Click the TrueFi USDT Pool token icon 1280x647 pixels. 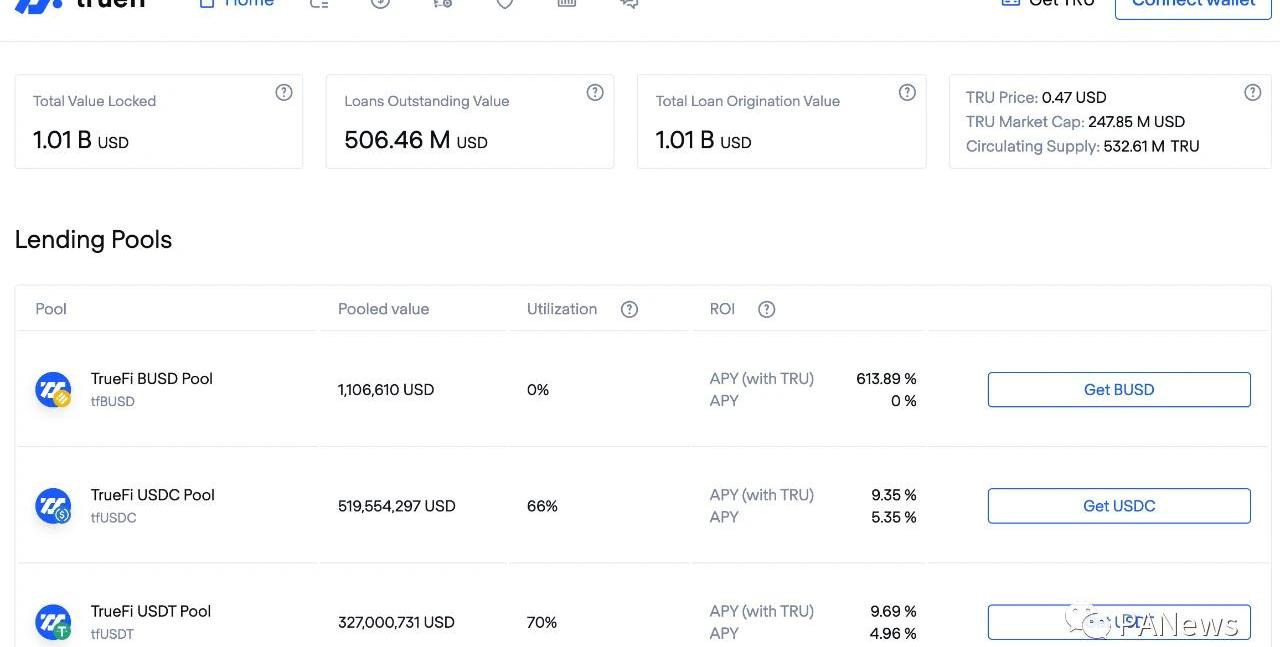(x=53, y=622)
